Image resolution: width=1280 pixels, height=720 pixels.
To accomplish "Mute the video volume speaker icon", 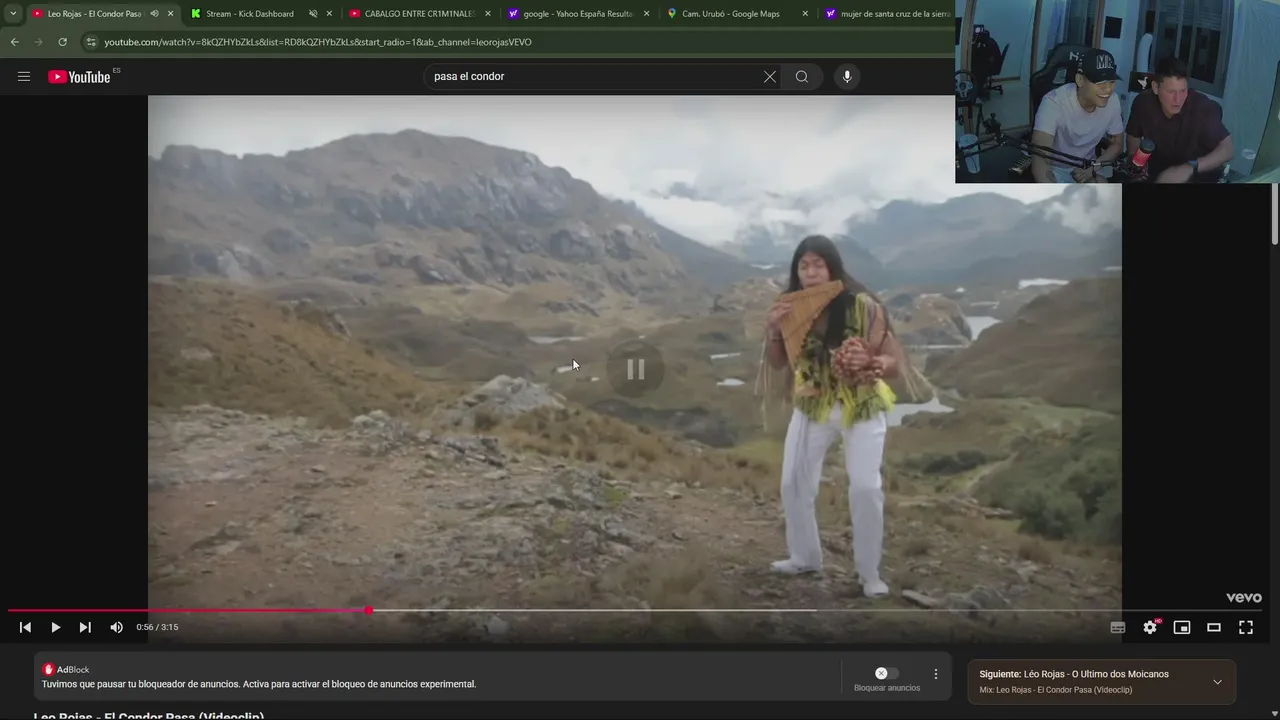I will (x=116, y=627).
